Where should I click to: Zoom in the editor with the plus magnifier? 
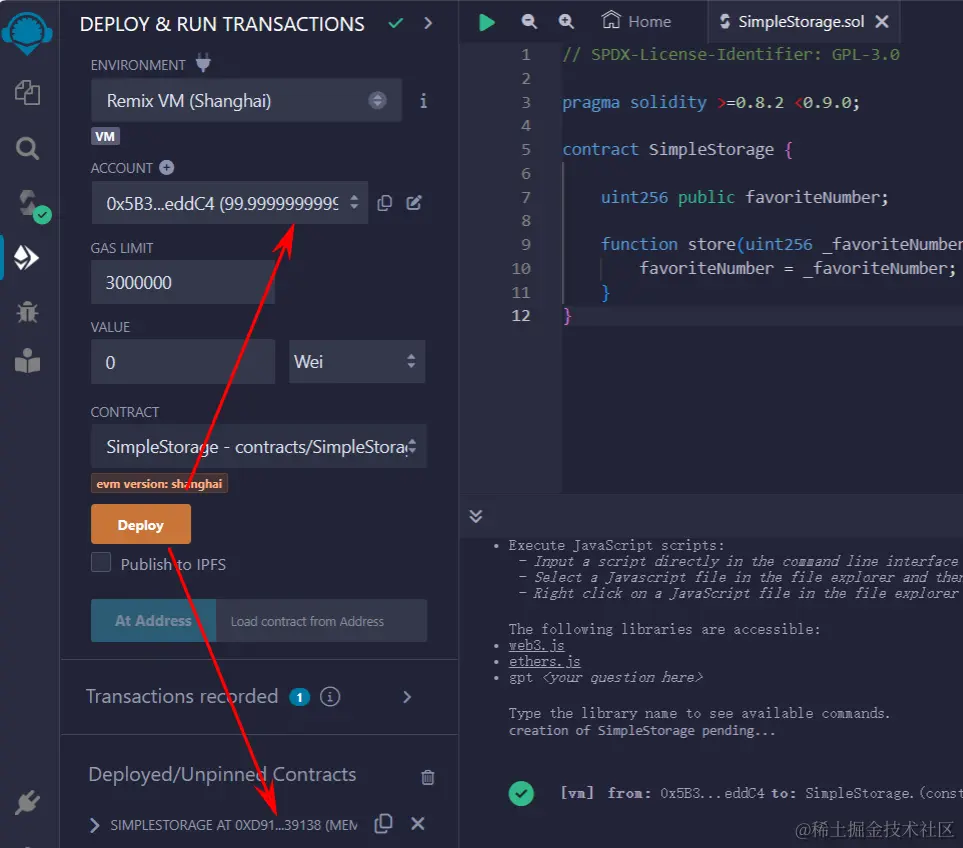click(566, 21)
